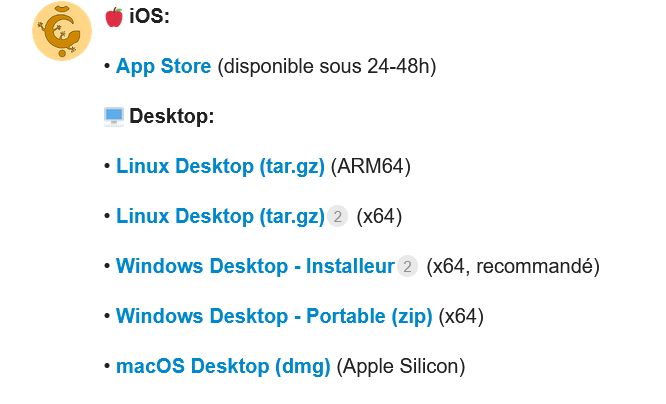
Task: Click the desktop computer emoji icon
Action: 114,116
